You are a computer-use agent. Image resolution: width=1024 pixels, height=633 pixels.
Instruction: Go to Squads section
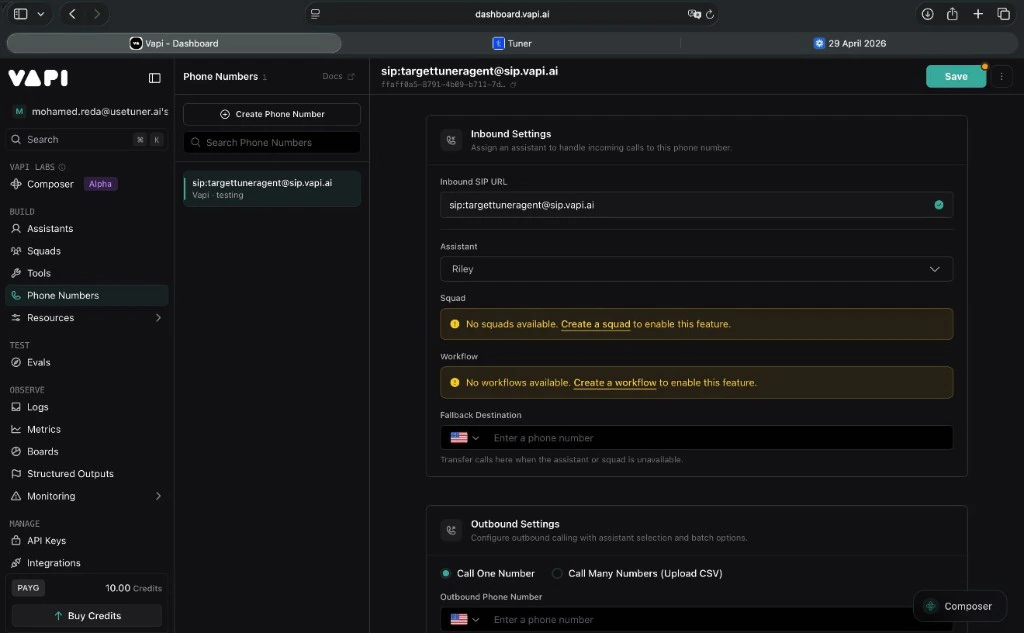[44, 251]
